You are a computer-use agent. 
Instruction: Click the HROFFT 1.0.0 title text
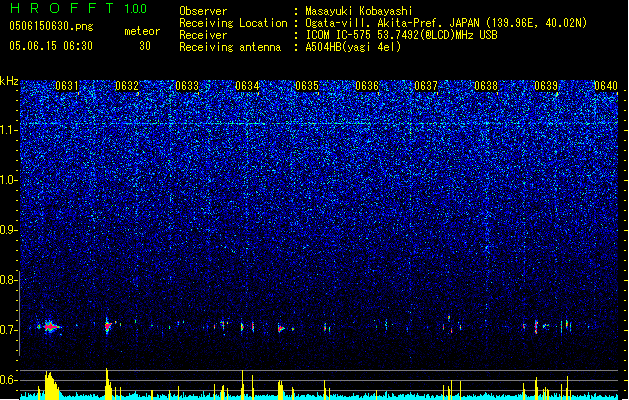[x=78, y=8]
